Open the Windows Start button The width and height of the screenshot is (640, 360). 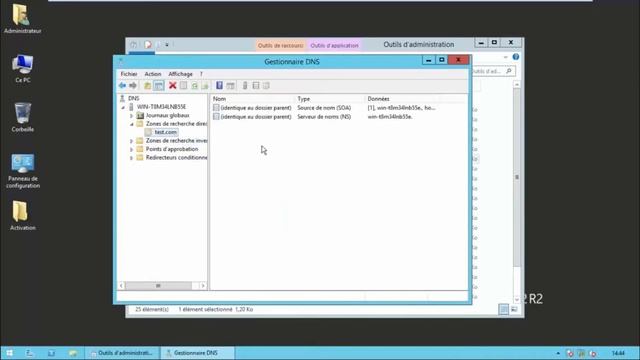click(9, 353)
